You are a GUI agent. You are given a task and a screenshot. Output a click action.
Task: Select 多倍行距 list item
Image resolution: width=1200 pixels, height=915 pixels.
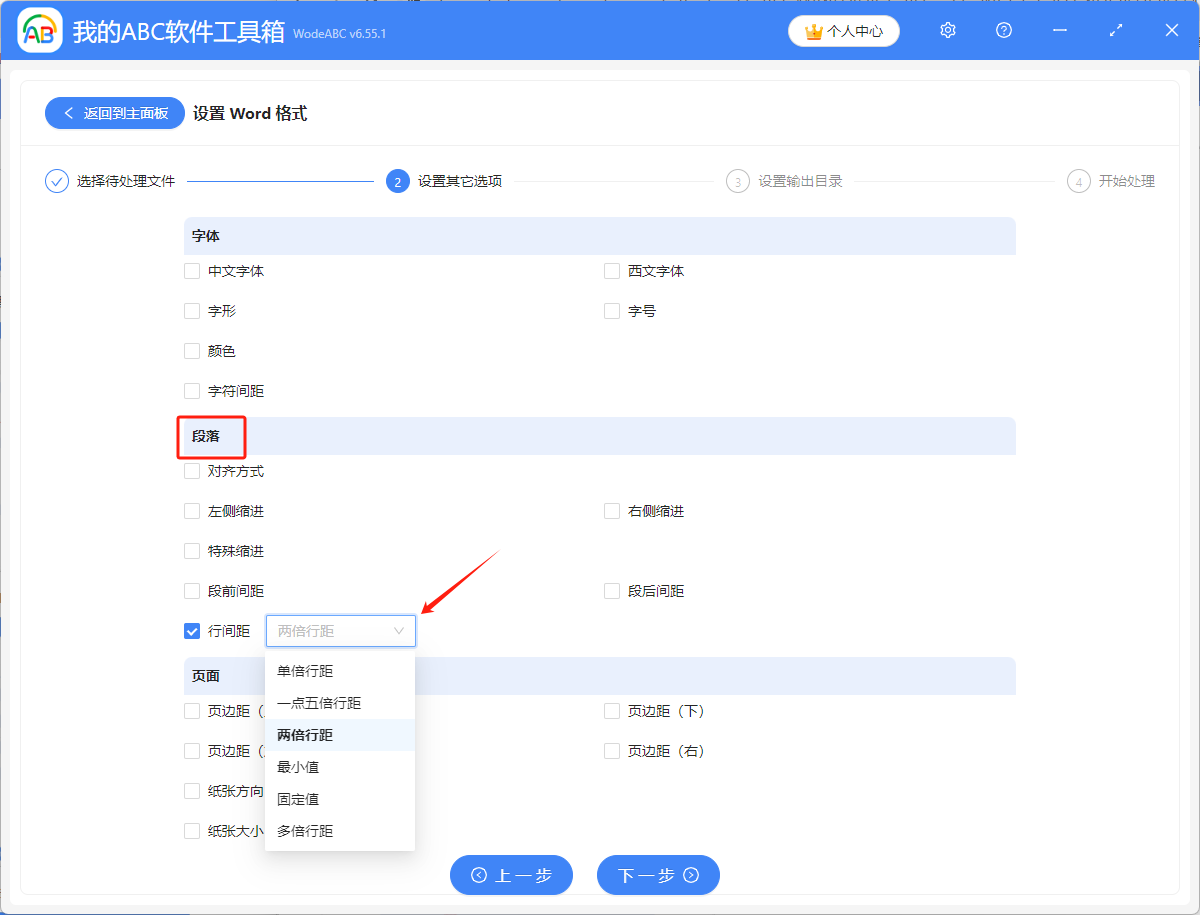click(x=305, y=831)
